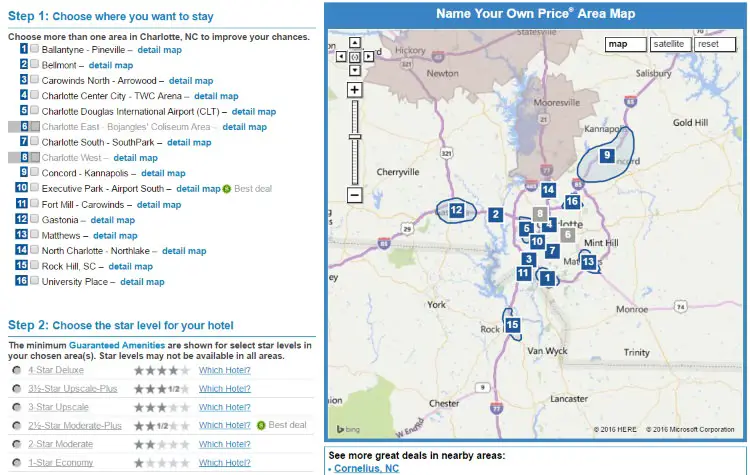Tick the Fort Mill - Carowinds checkbox

click(34, 203)
